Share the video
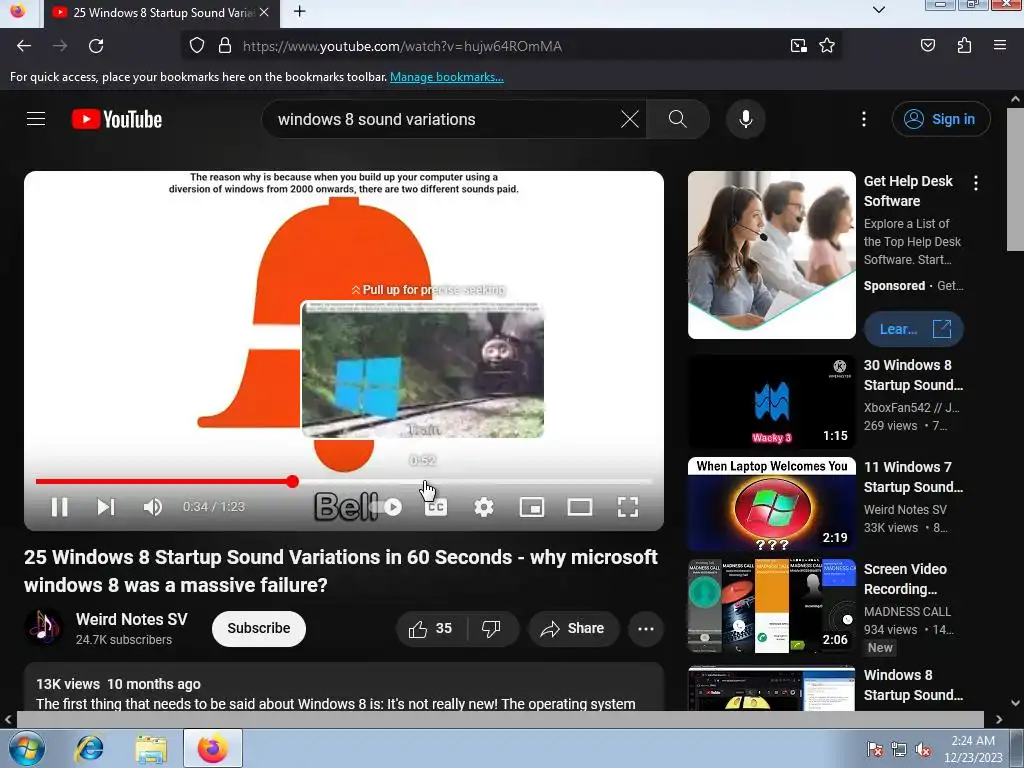This screenshot has height=768, width=1024. pos(572,628)
